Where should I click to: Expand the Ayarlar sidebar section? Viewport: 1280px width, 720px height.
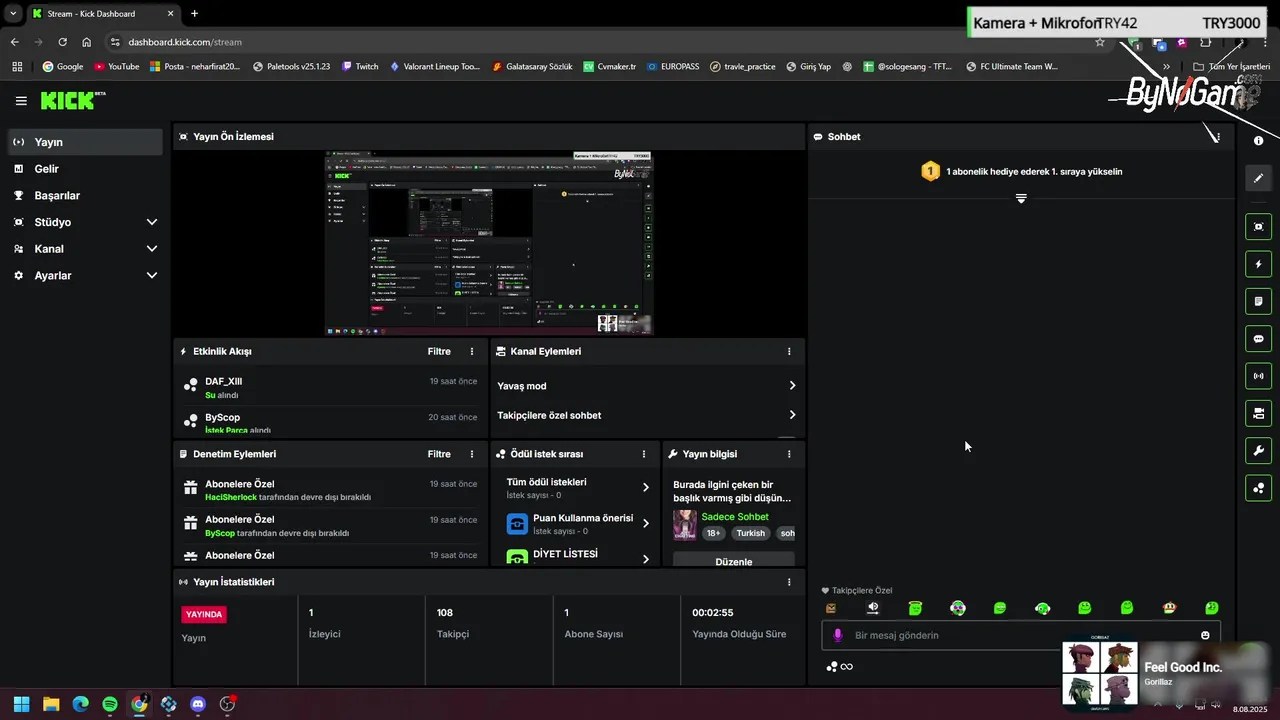coord(85,275)
